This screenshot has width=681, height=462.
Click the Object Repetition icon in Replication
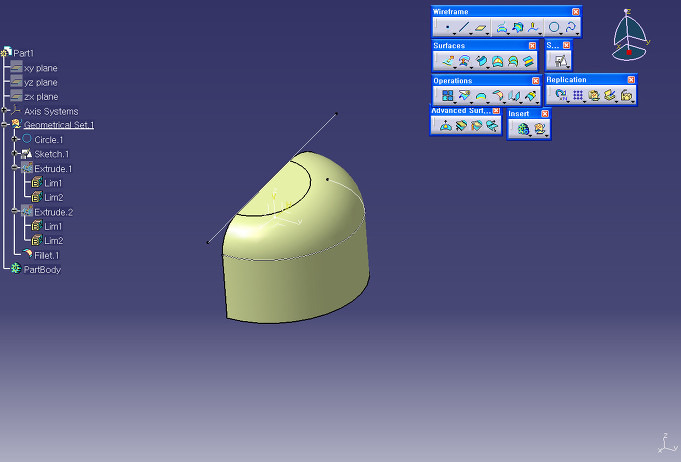561,95
